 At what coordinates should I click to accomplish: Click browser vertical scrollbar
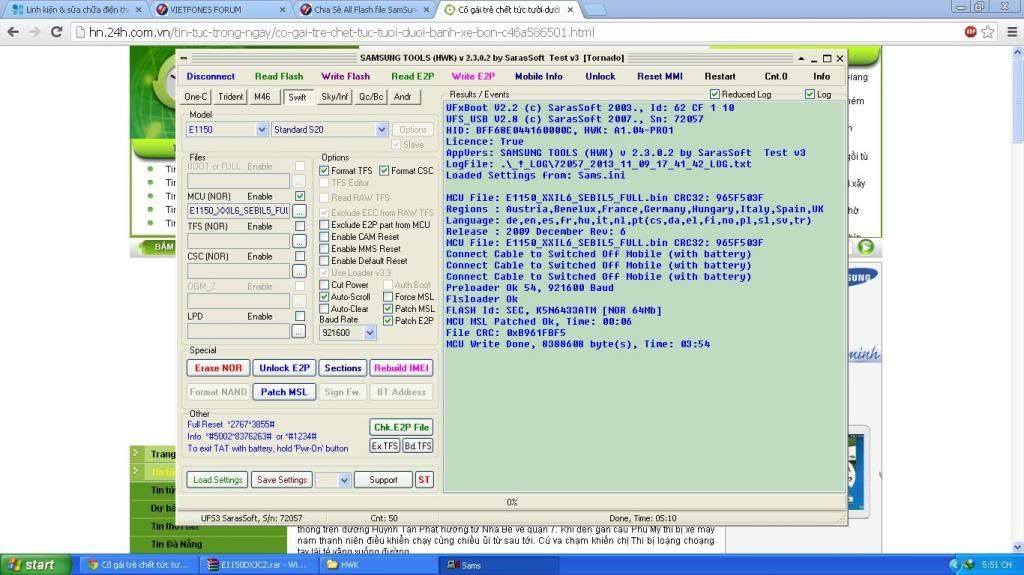(x=1017, y=297)
